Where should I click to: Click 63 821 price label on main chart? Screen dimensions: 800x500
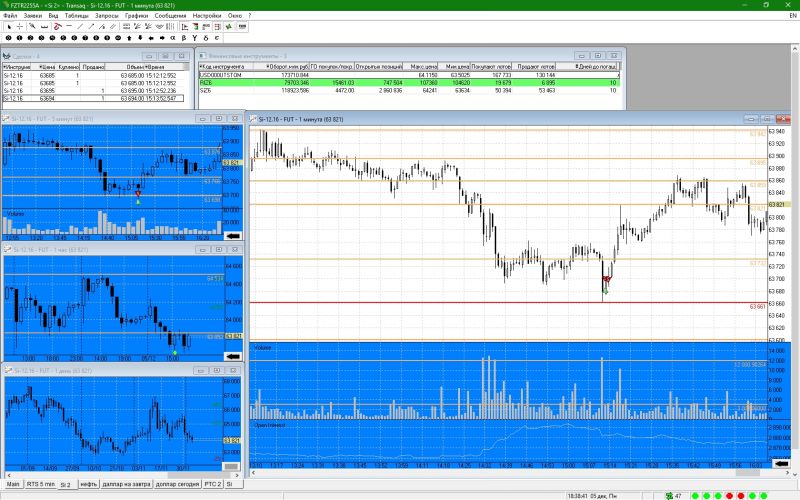779,204
